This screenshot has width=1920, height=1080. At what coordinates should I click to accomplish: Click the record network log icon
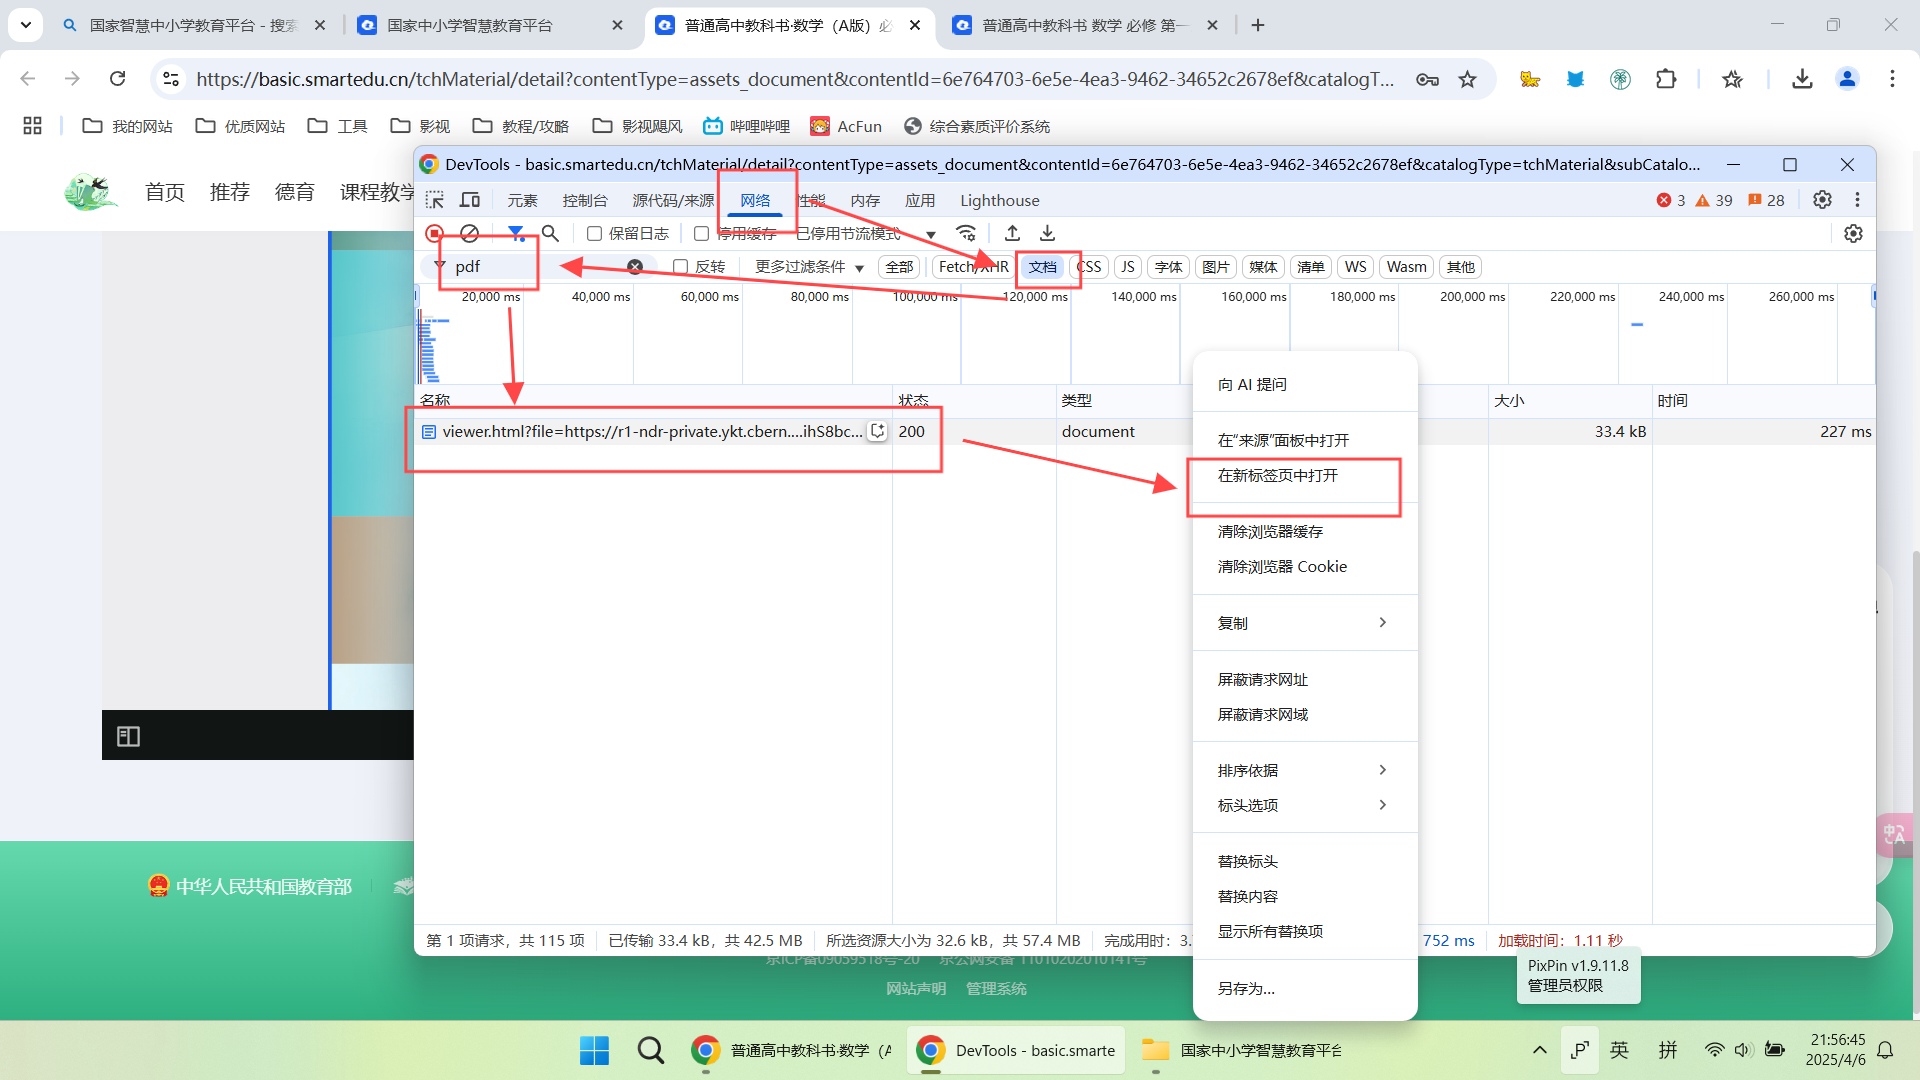(x=434, y=233)
